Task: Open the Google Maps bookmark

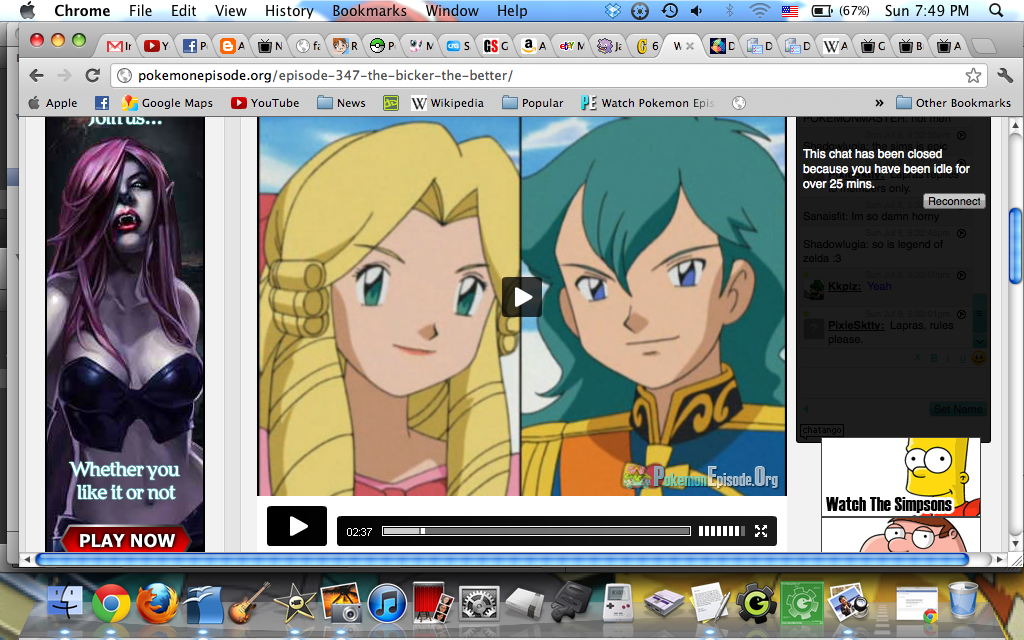Action: (x=168, y=103)
